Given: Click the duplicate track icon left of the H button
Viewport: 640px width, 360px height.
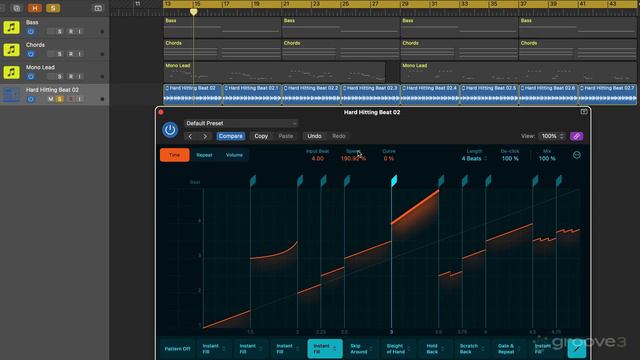Looking at the screenshot, I should point(17,8).
